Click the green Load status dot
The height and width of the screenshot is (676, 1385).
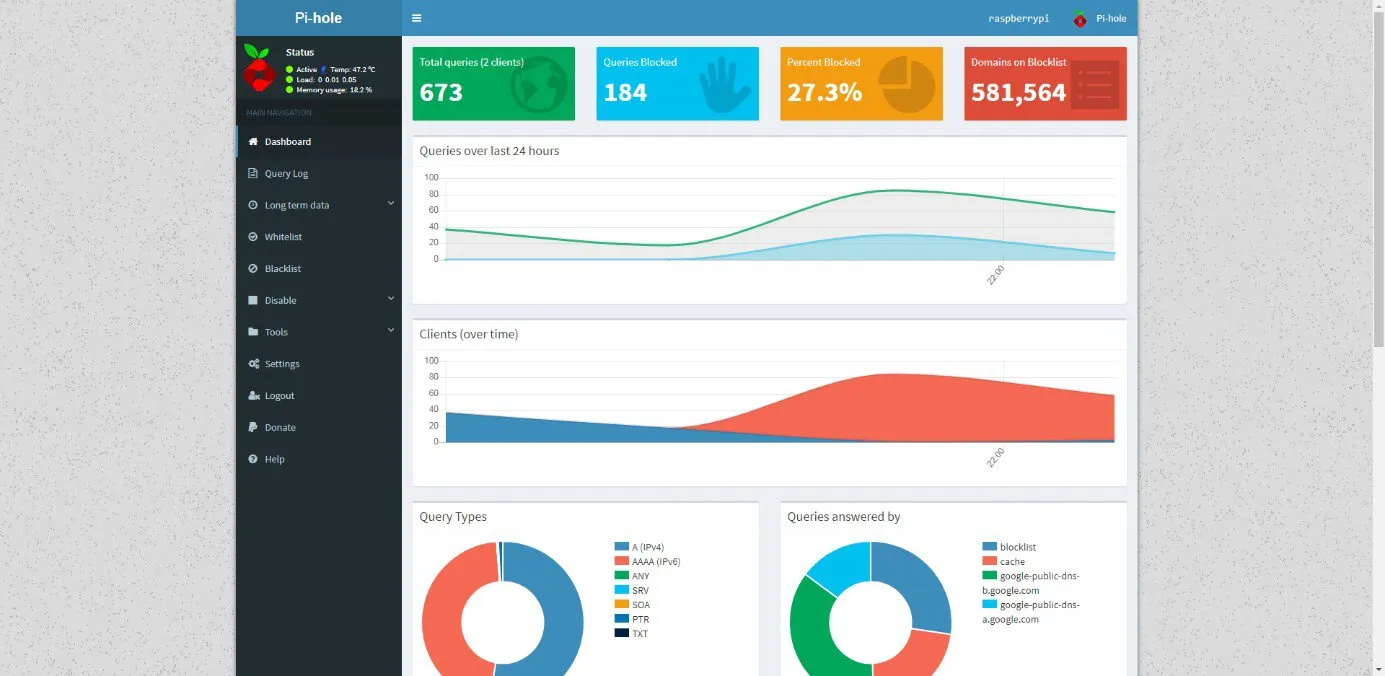[x=289, y=79]
